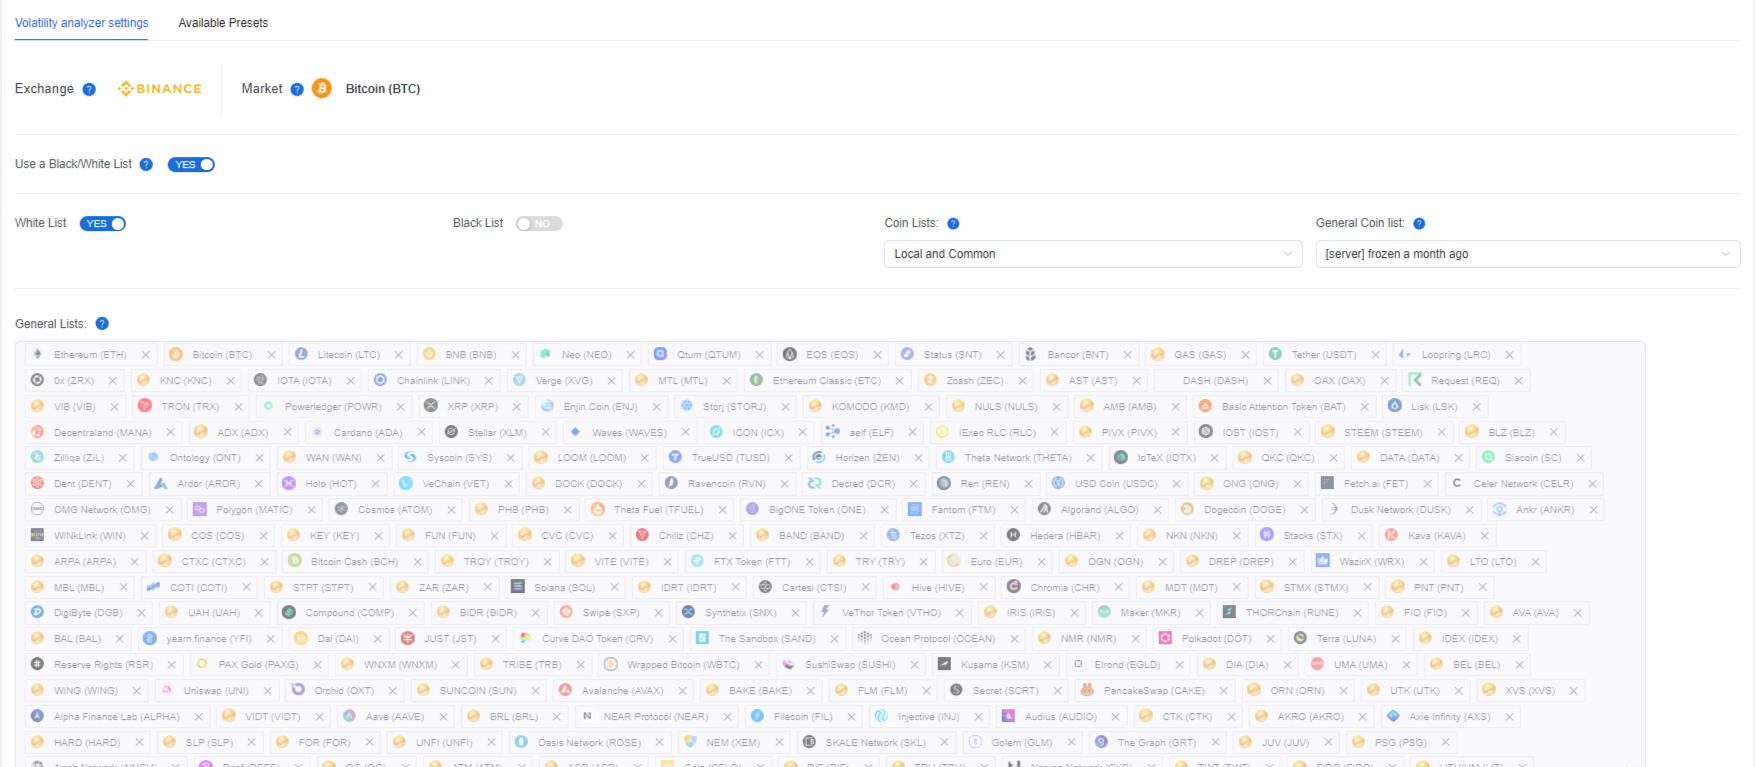Remove Maker (MKR) tag
1755x767 pixels.
coord(1199,613)
